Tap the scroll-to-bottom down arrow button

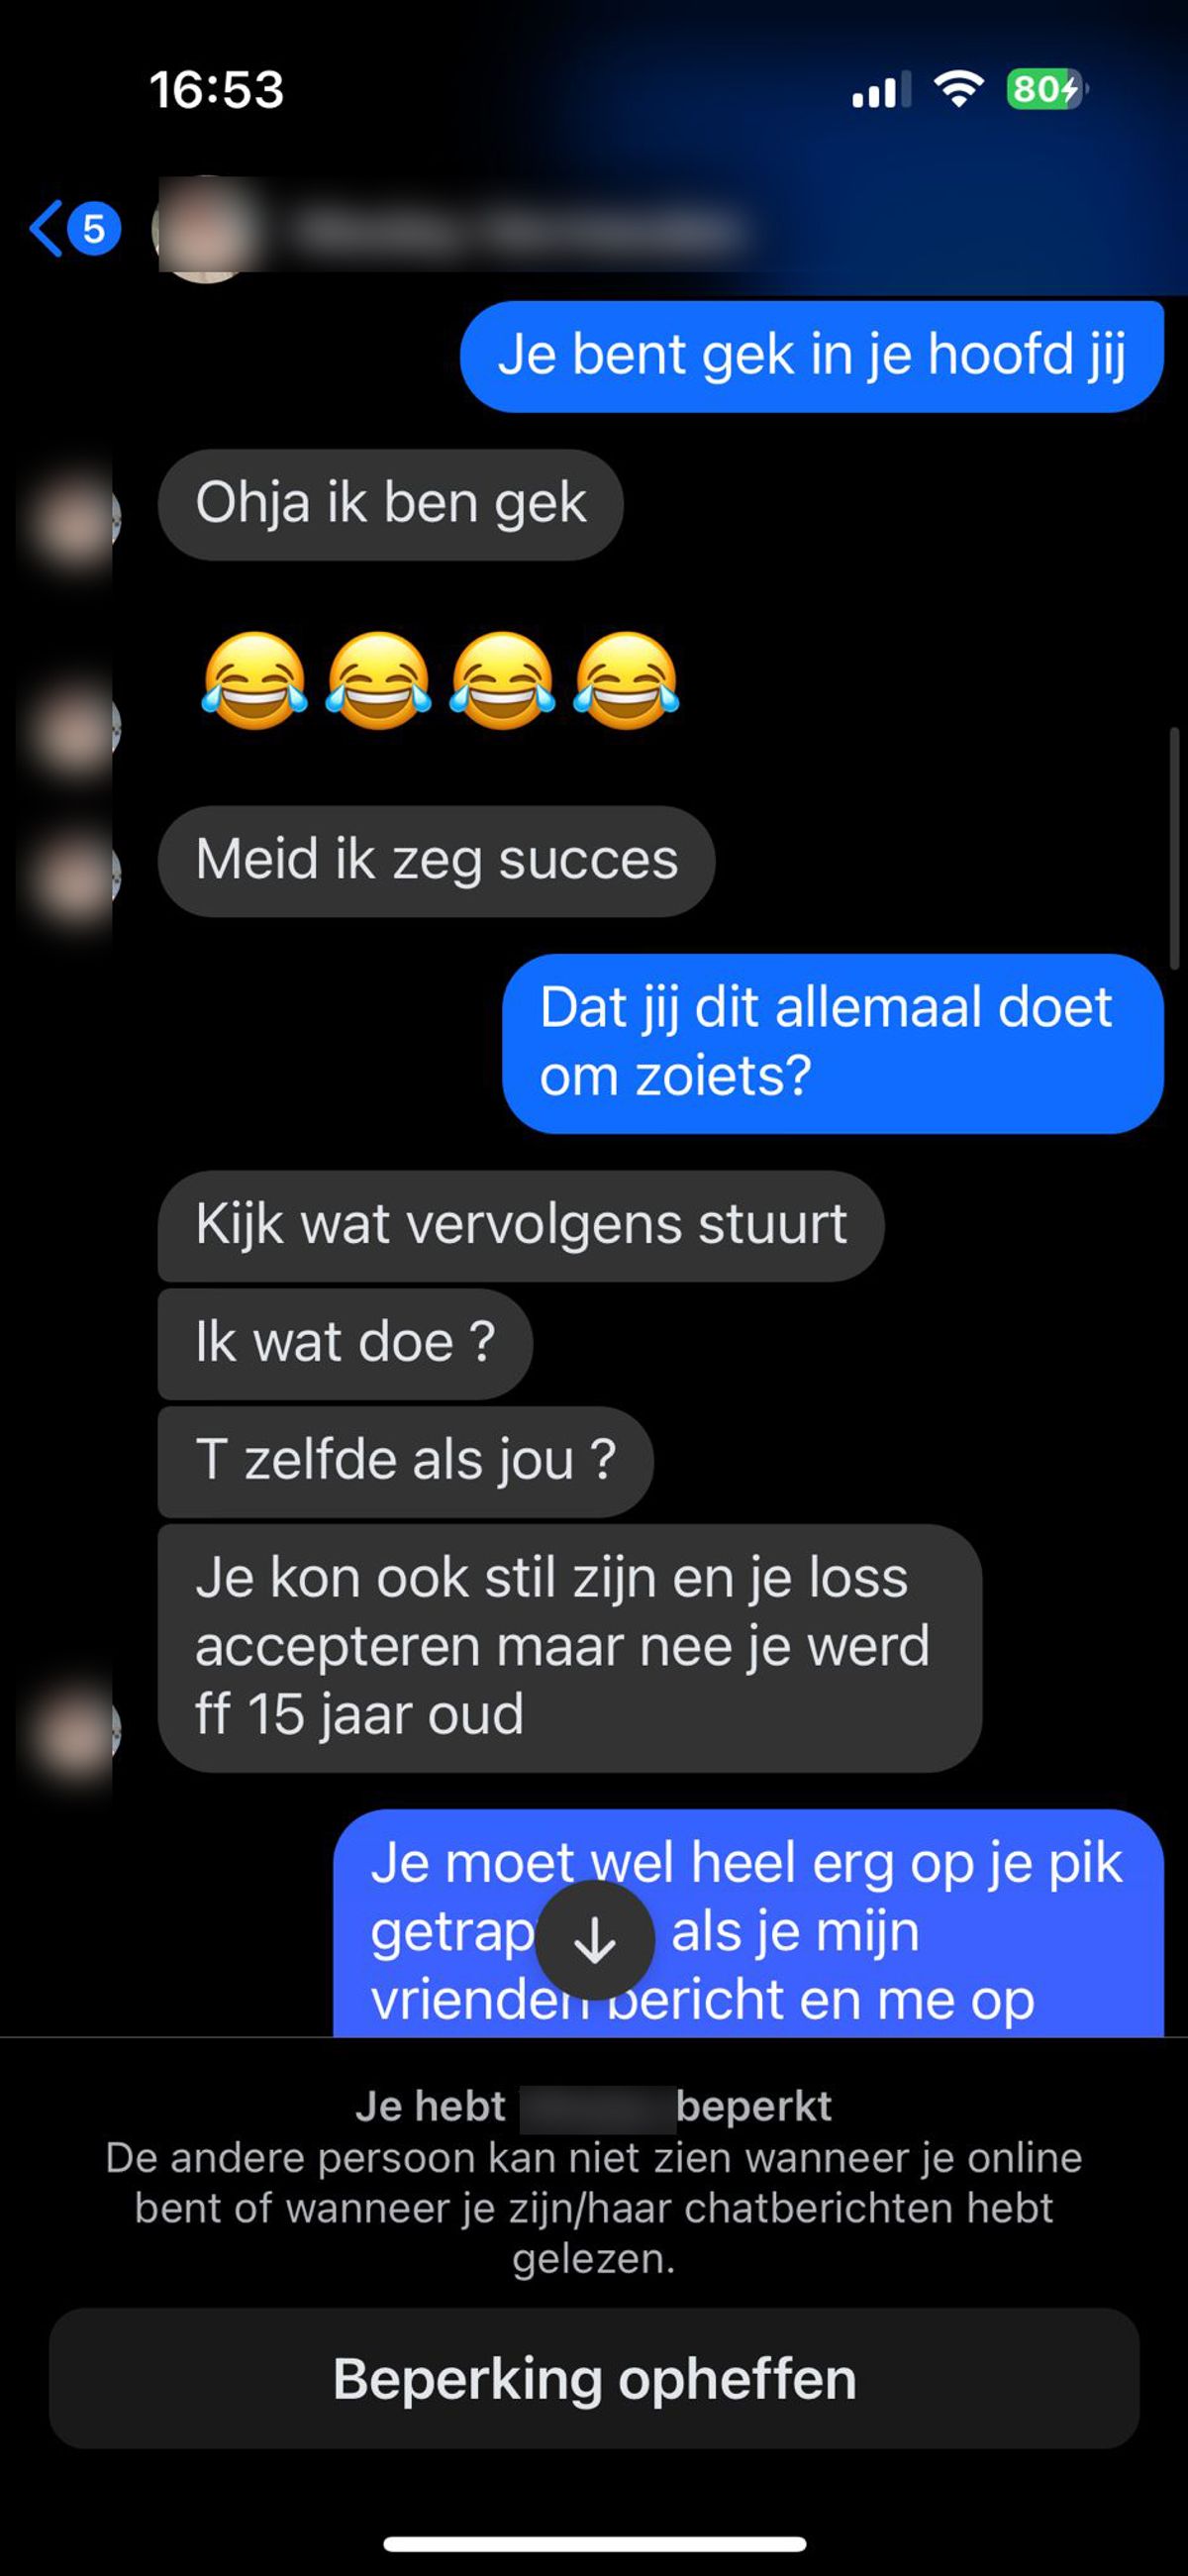coord(595,1940)
